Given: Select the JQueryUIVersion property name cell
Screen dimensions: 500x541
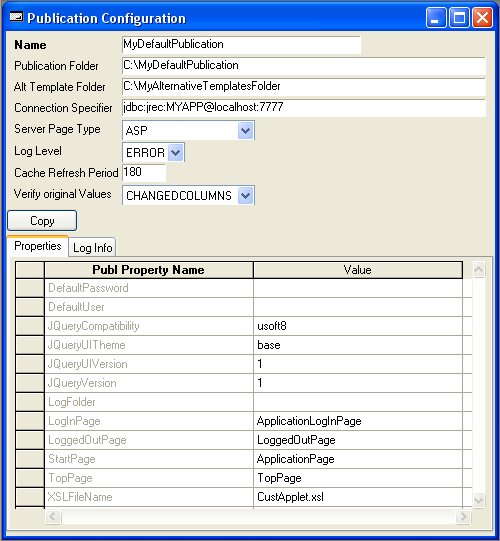Looking at the screenshot, I should 149,364.
